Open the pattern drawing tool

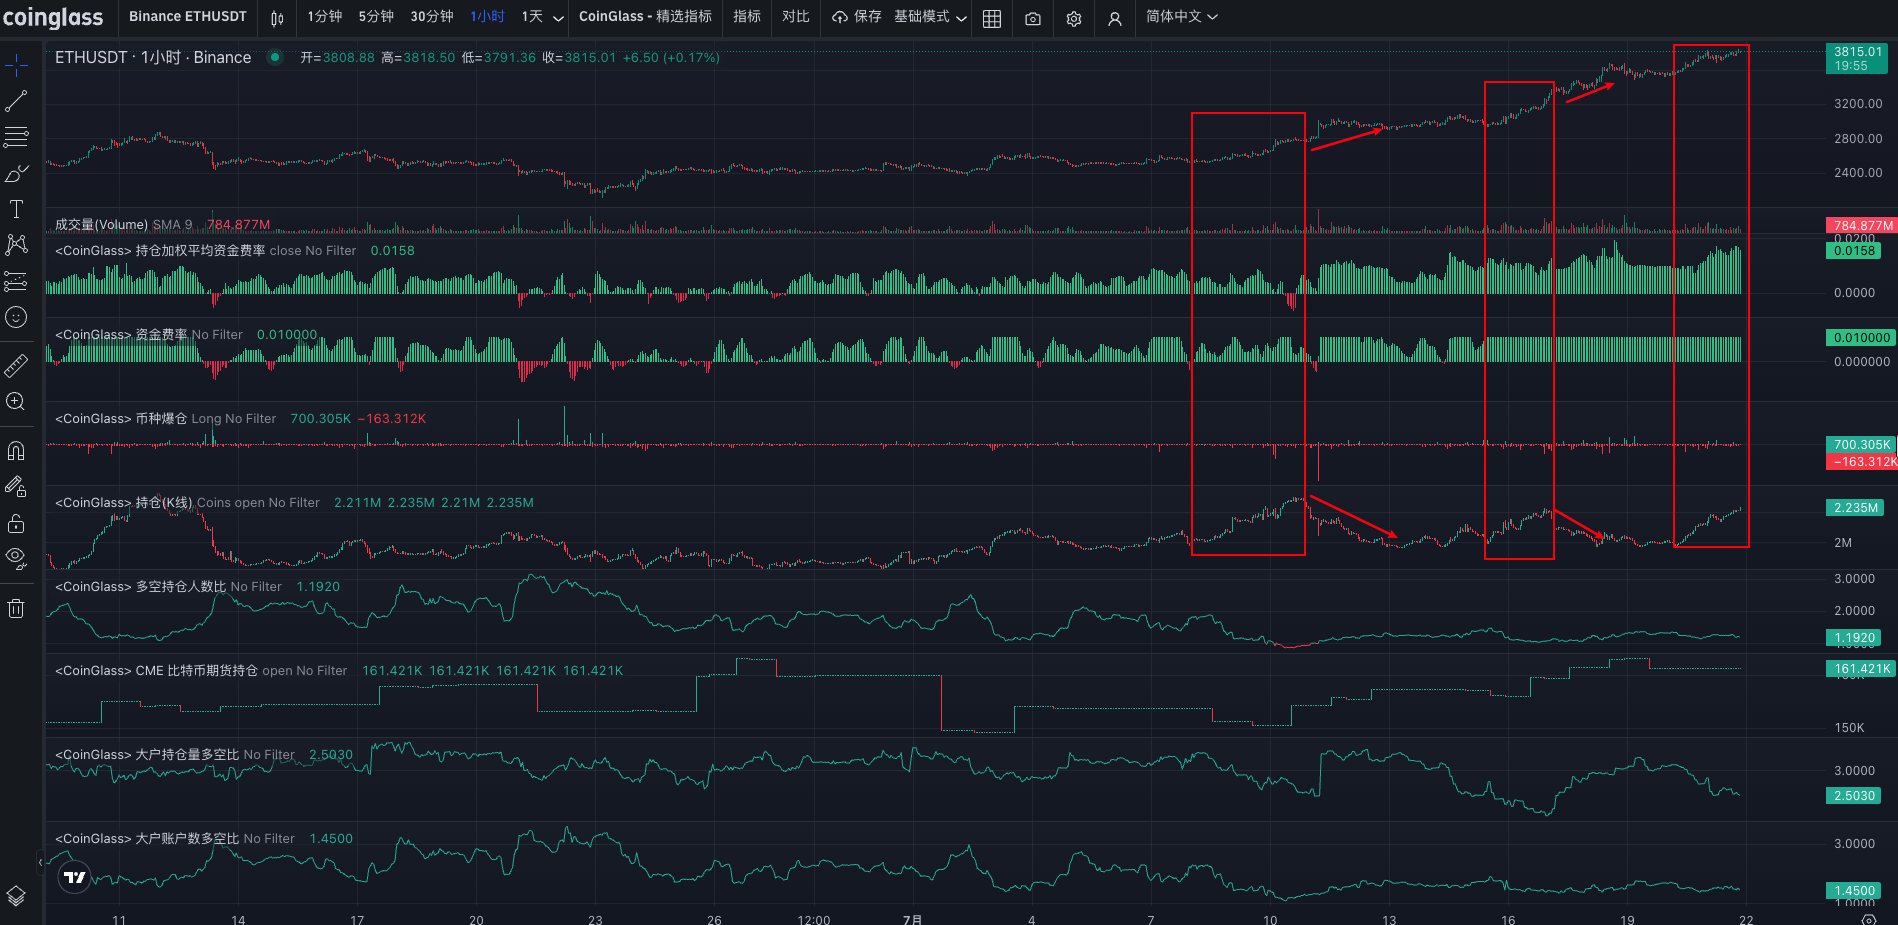(16, 245)
